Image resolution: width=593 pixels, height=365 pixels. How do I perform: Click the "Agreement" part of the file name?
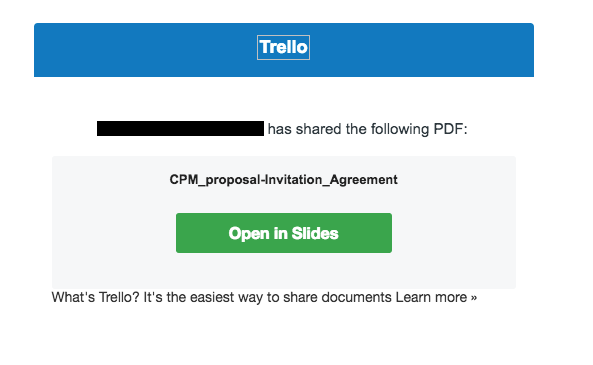[363, 180]
